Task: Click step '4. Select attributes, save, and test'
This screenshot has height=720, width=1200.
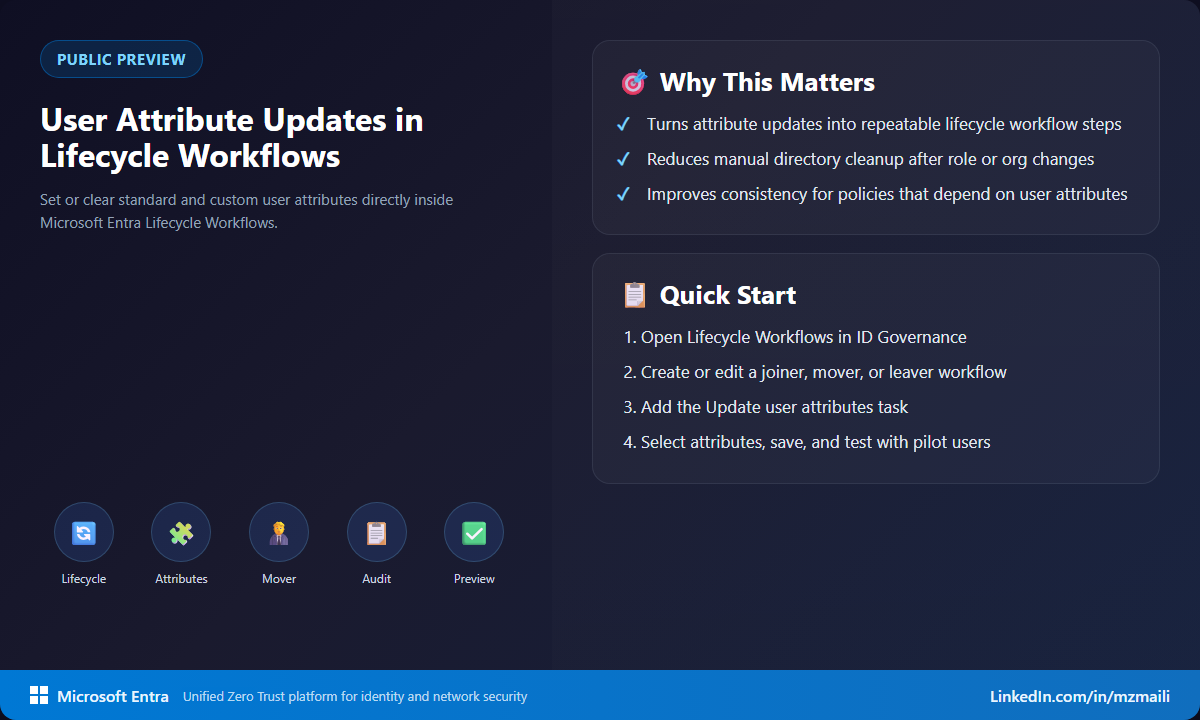Action: (x=807, y=442)
